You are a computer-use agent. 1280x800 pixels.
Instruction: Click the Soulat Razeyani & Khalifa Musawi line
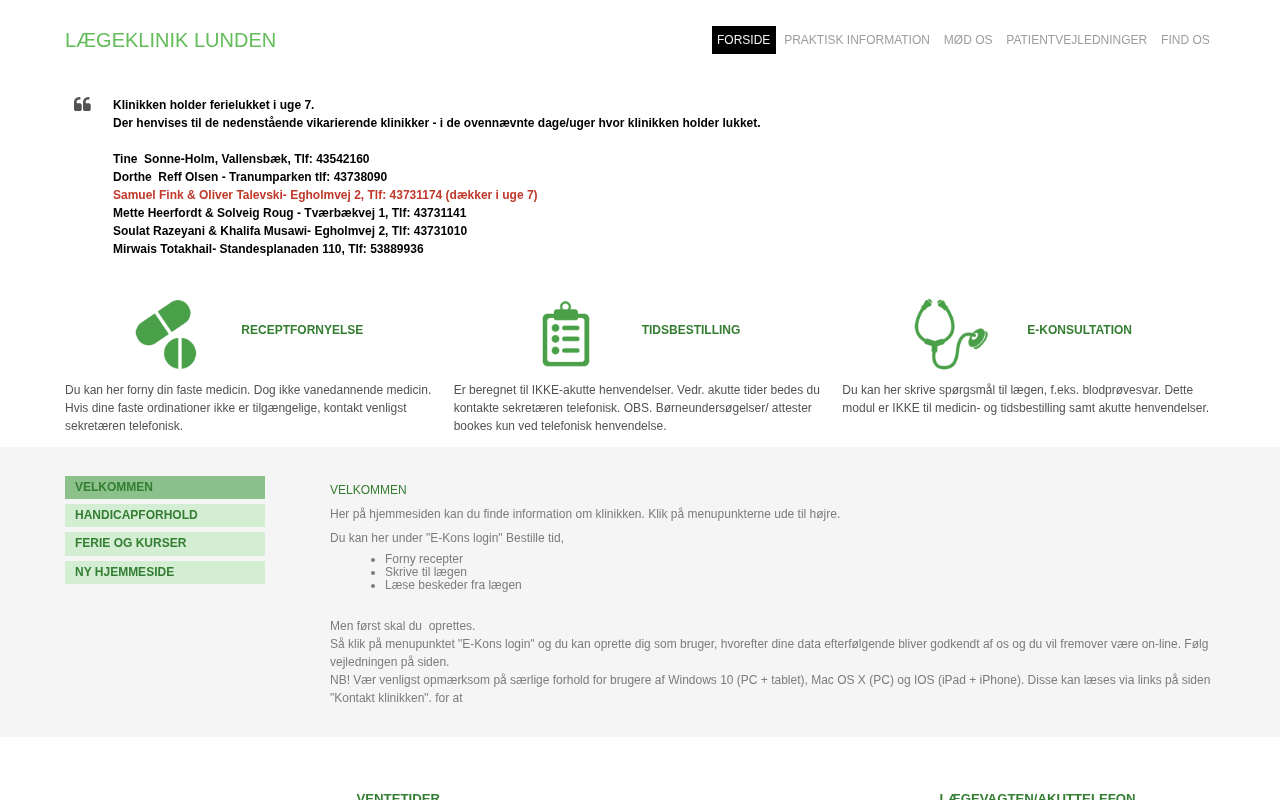(x=290, y=231)
